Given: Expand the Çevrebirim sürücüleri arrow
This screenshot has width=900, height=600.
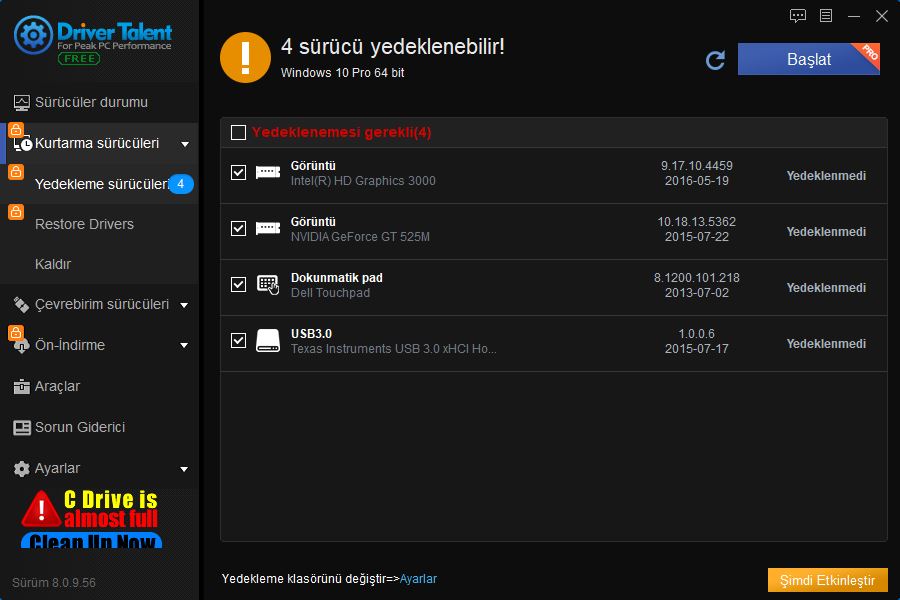Looking at the screenshot, I should click(184, 305).
